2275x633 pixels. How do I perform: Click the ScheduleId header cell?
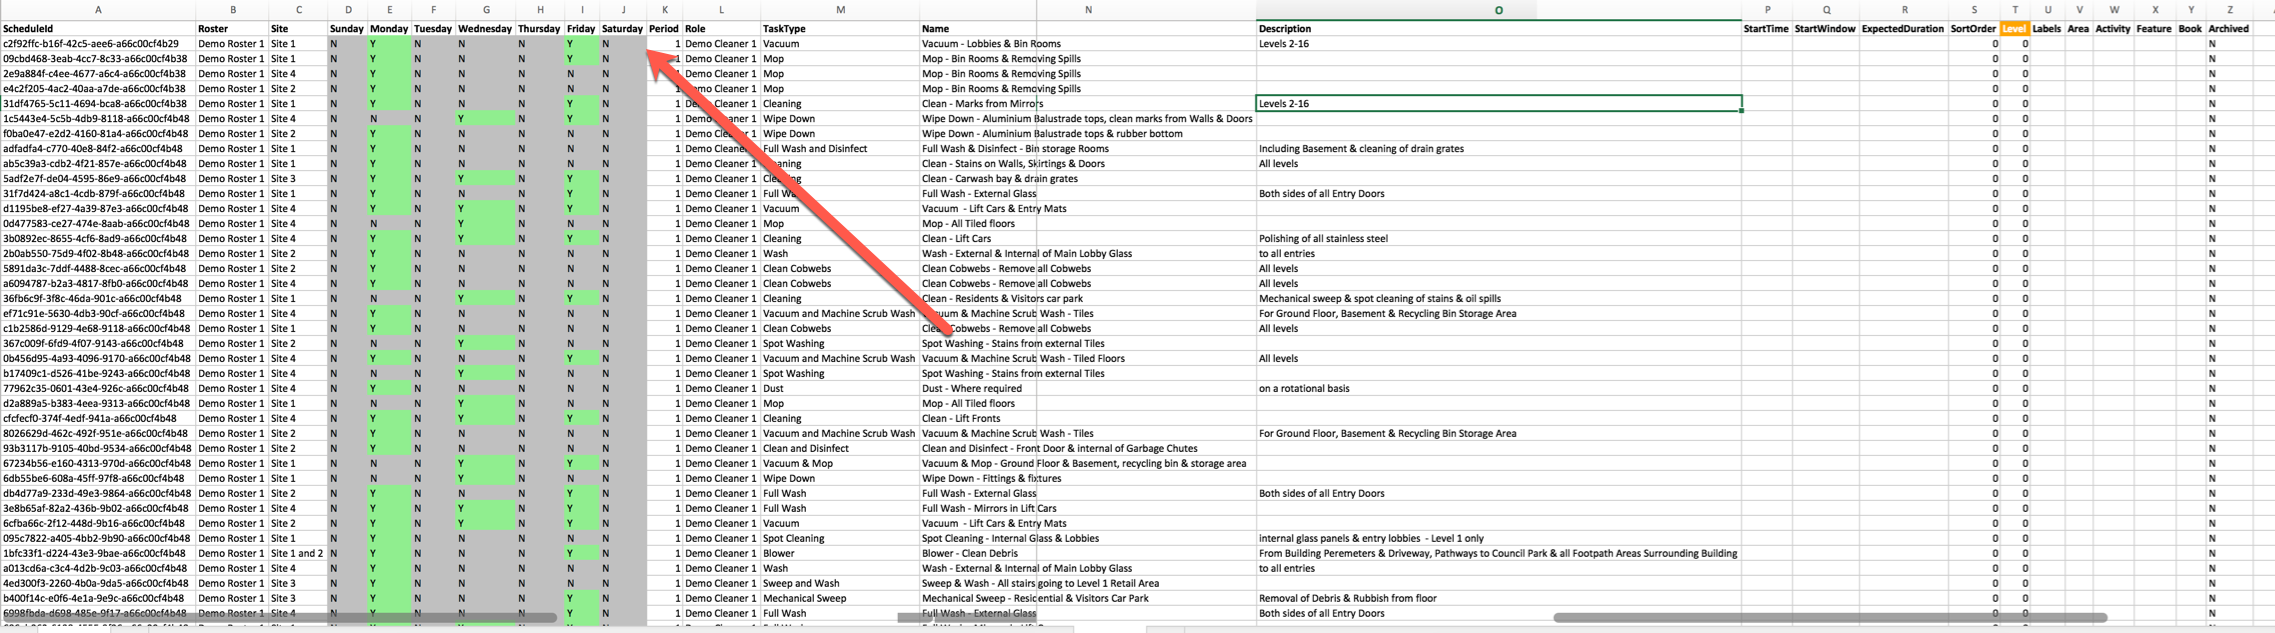28,29
